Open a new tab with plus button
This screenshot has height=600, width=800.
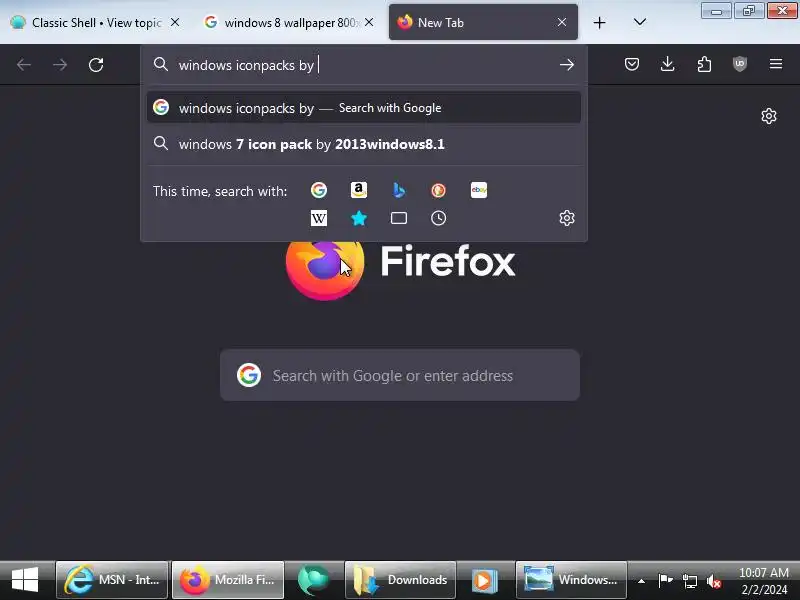pos(599,22)
